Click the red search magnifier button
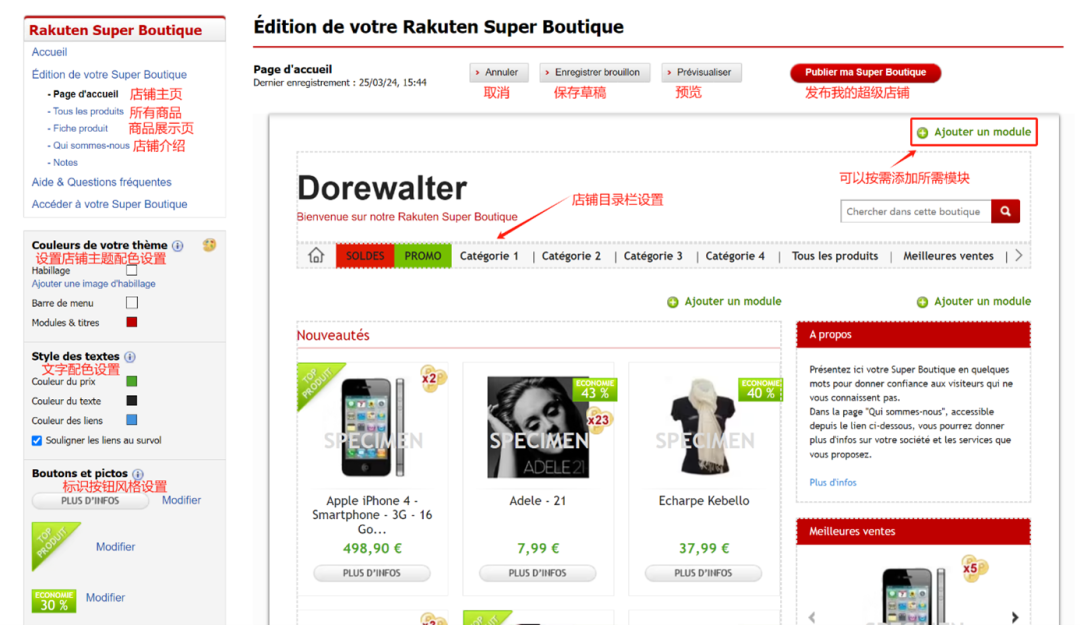The height and width of the screenshot is (625, 1080). tap(1005, 212)
